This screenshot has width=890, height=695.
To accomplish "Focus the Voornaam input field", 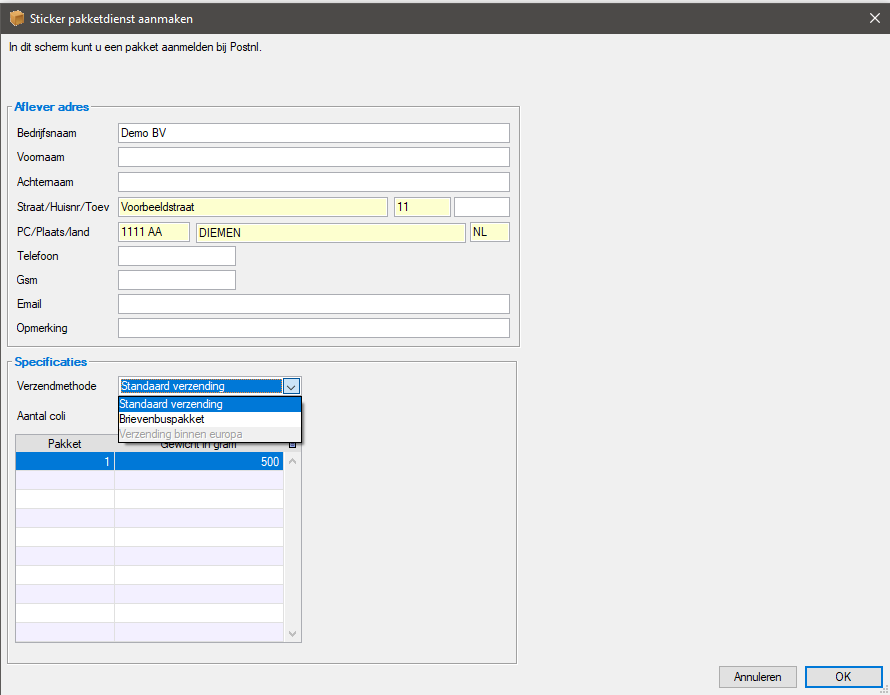I will point(313,157).
